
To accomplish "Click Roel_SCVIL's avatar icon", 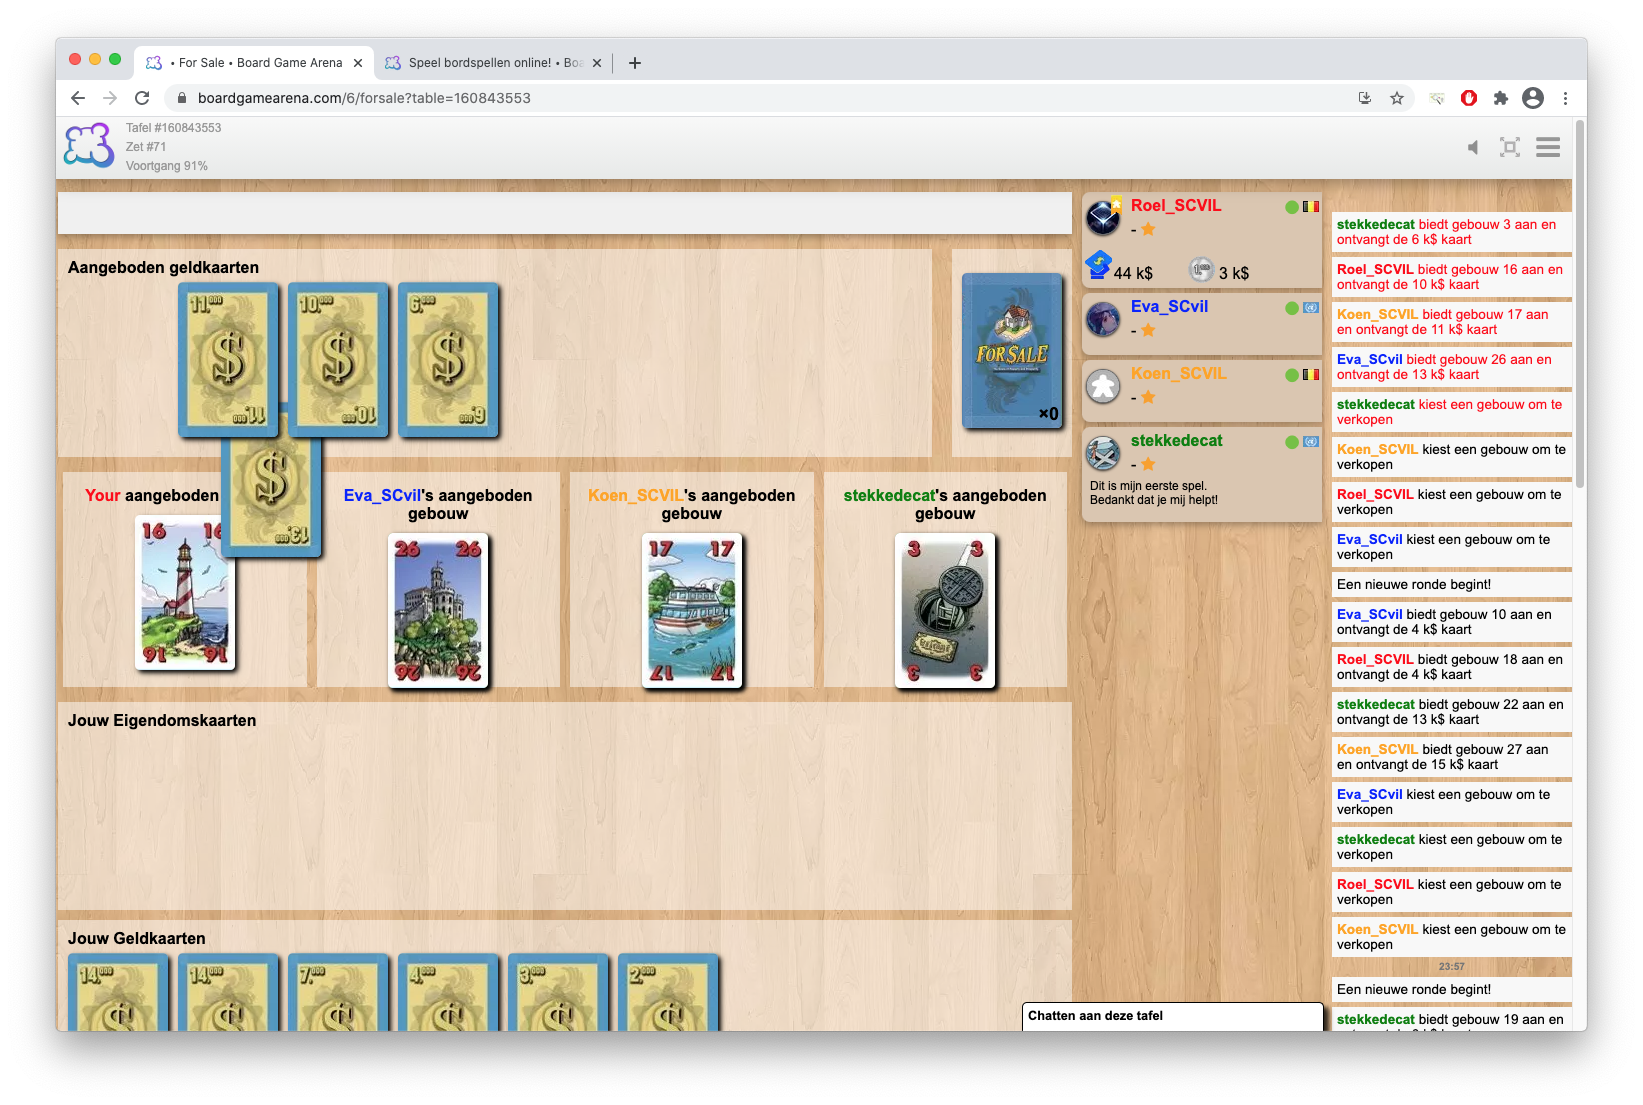I will [1104, 216].
